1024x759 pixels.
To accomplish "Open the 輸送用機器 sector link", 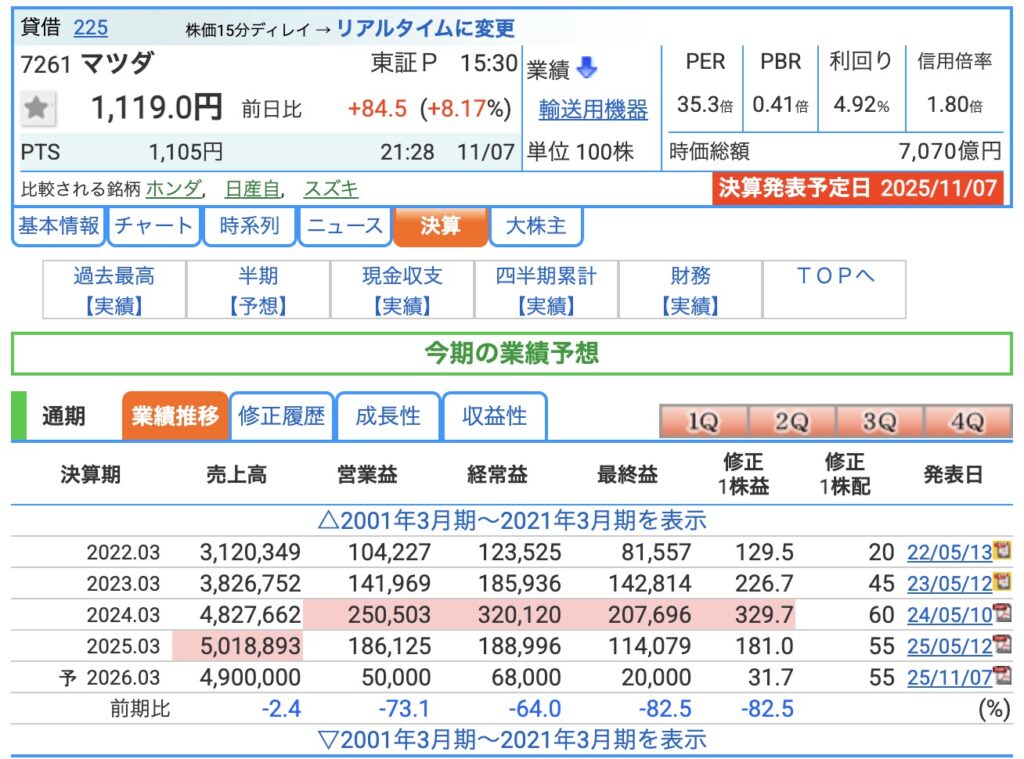I will click(x=593, y=109).
